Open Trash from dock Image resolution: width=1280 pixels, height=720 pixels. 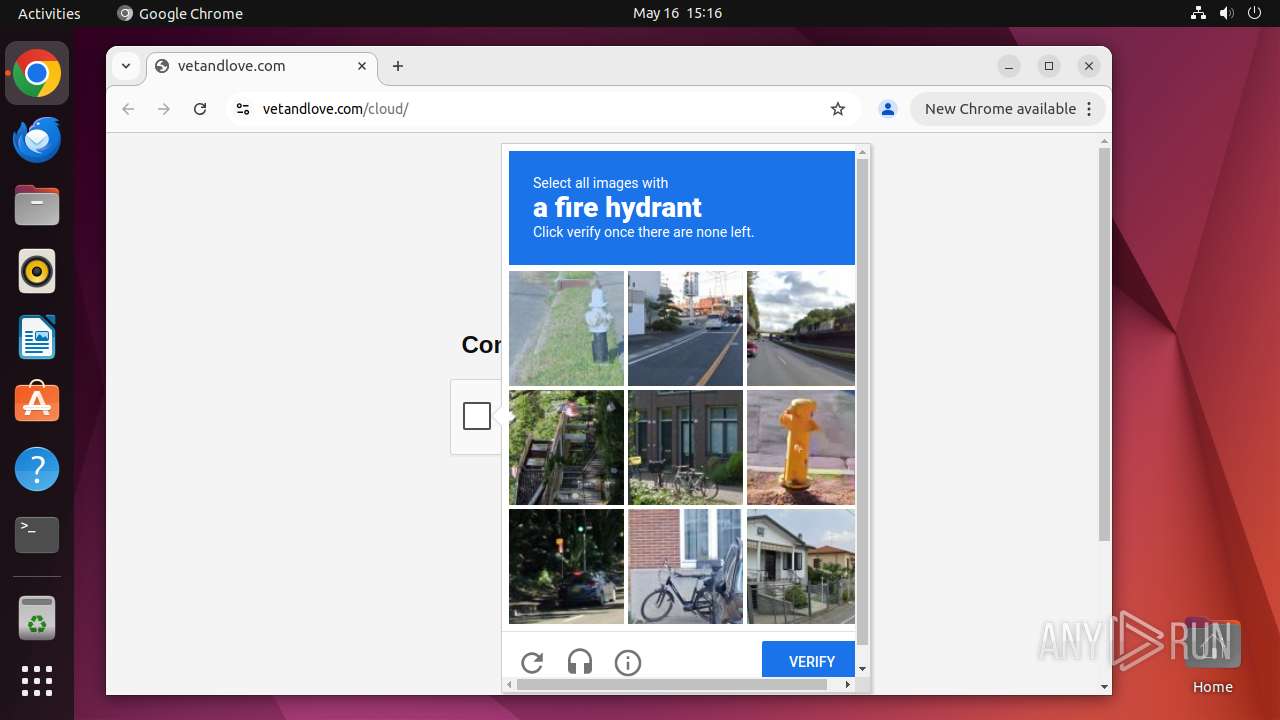point(37,617)
